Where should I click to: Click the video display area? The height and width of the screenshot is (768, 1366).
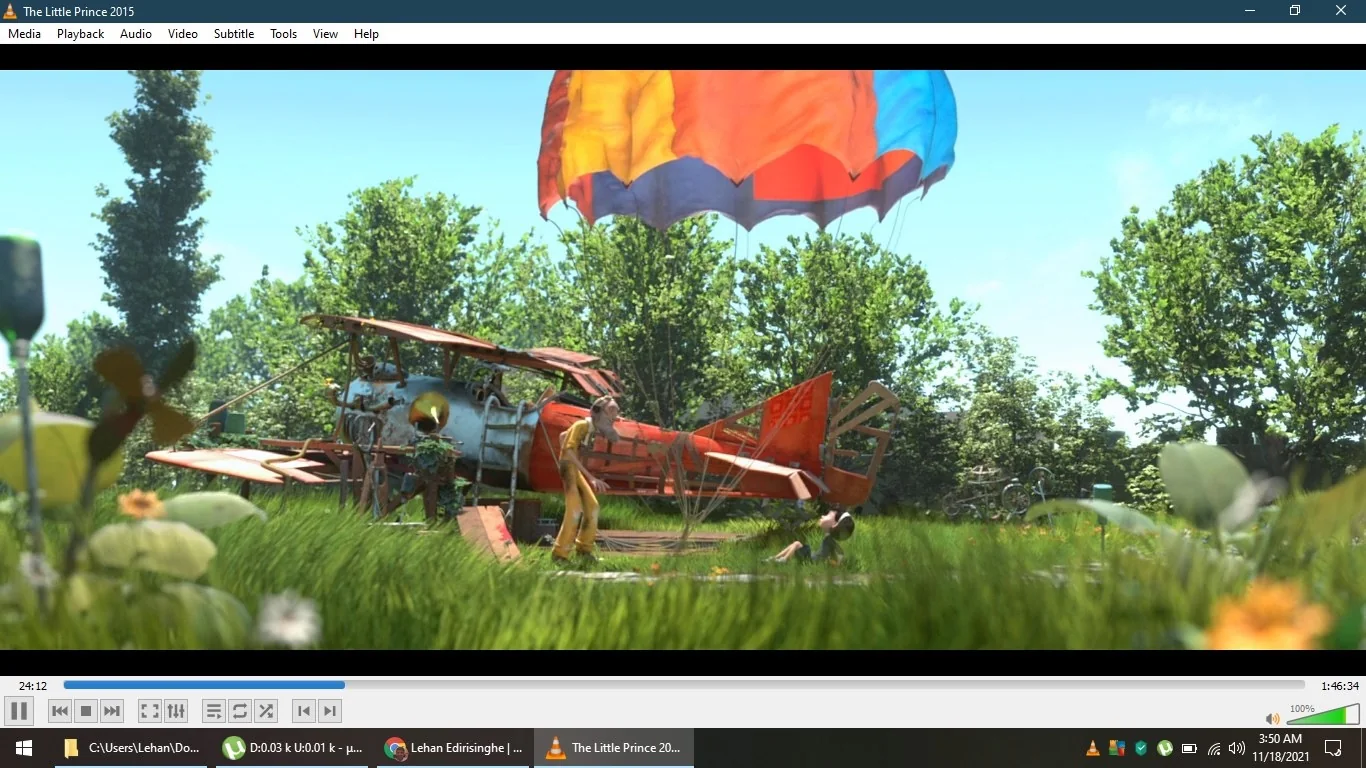point(683,360)
